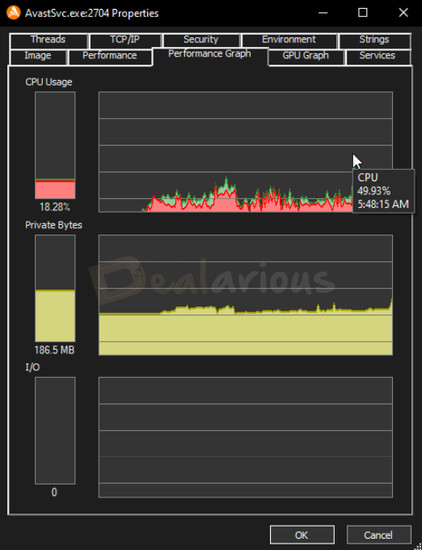
Task: Switch to the GPU Graph tab
Action: pyautogui.click(x=306, y=57)
